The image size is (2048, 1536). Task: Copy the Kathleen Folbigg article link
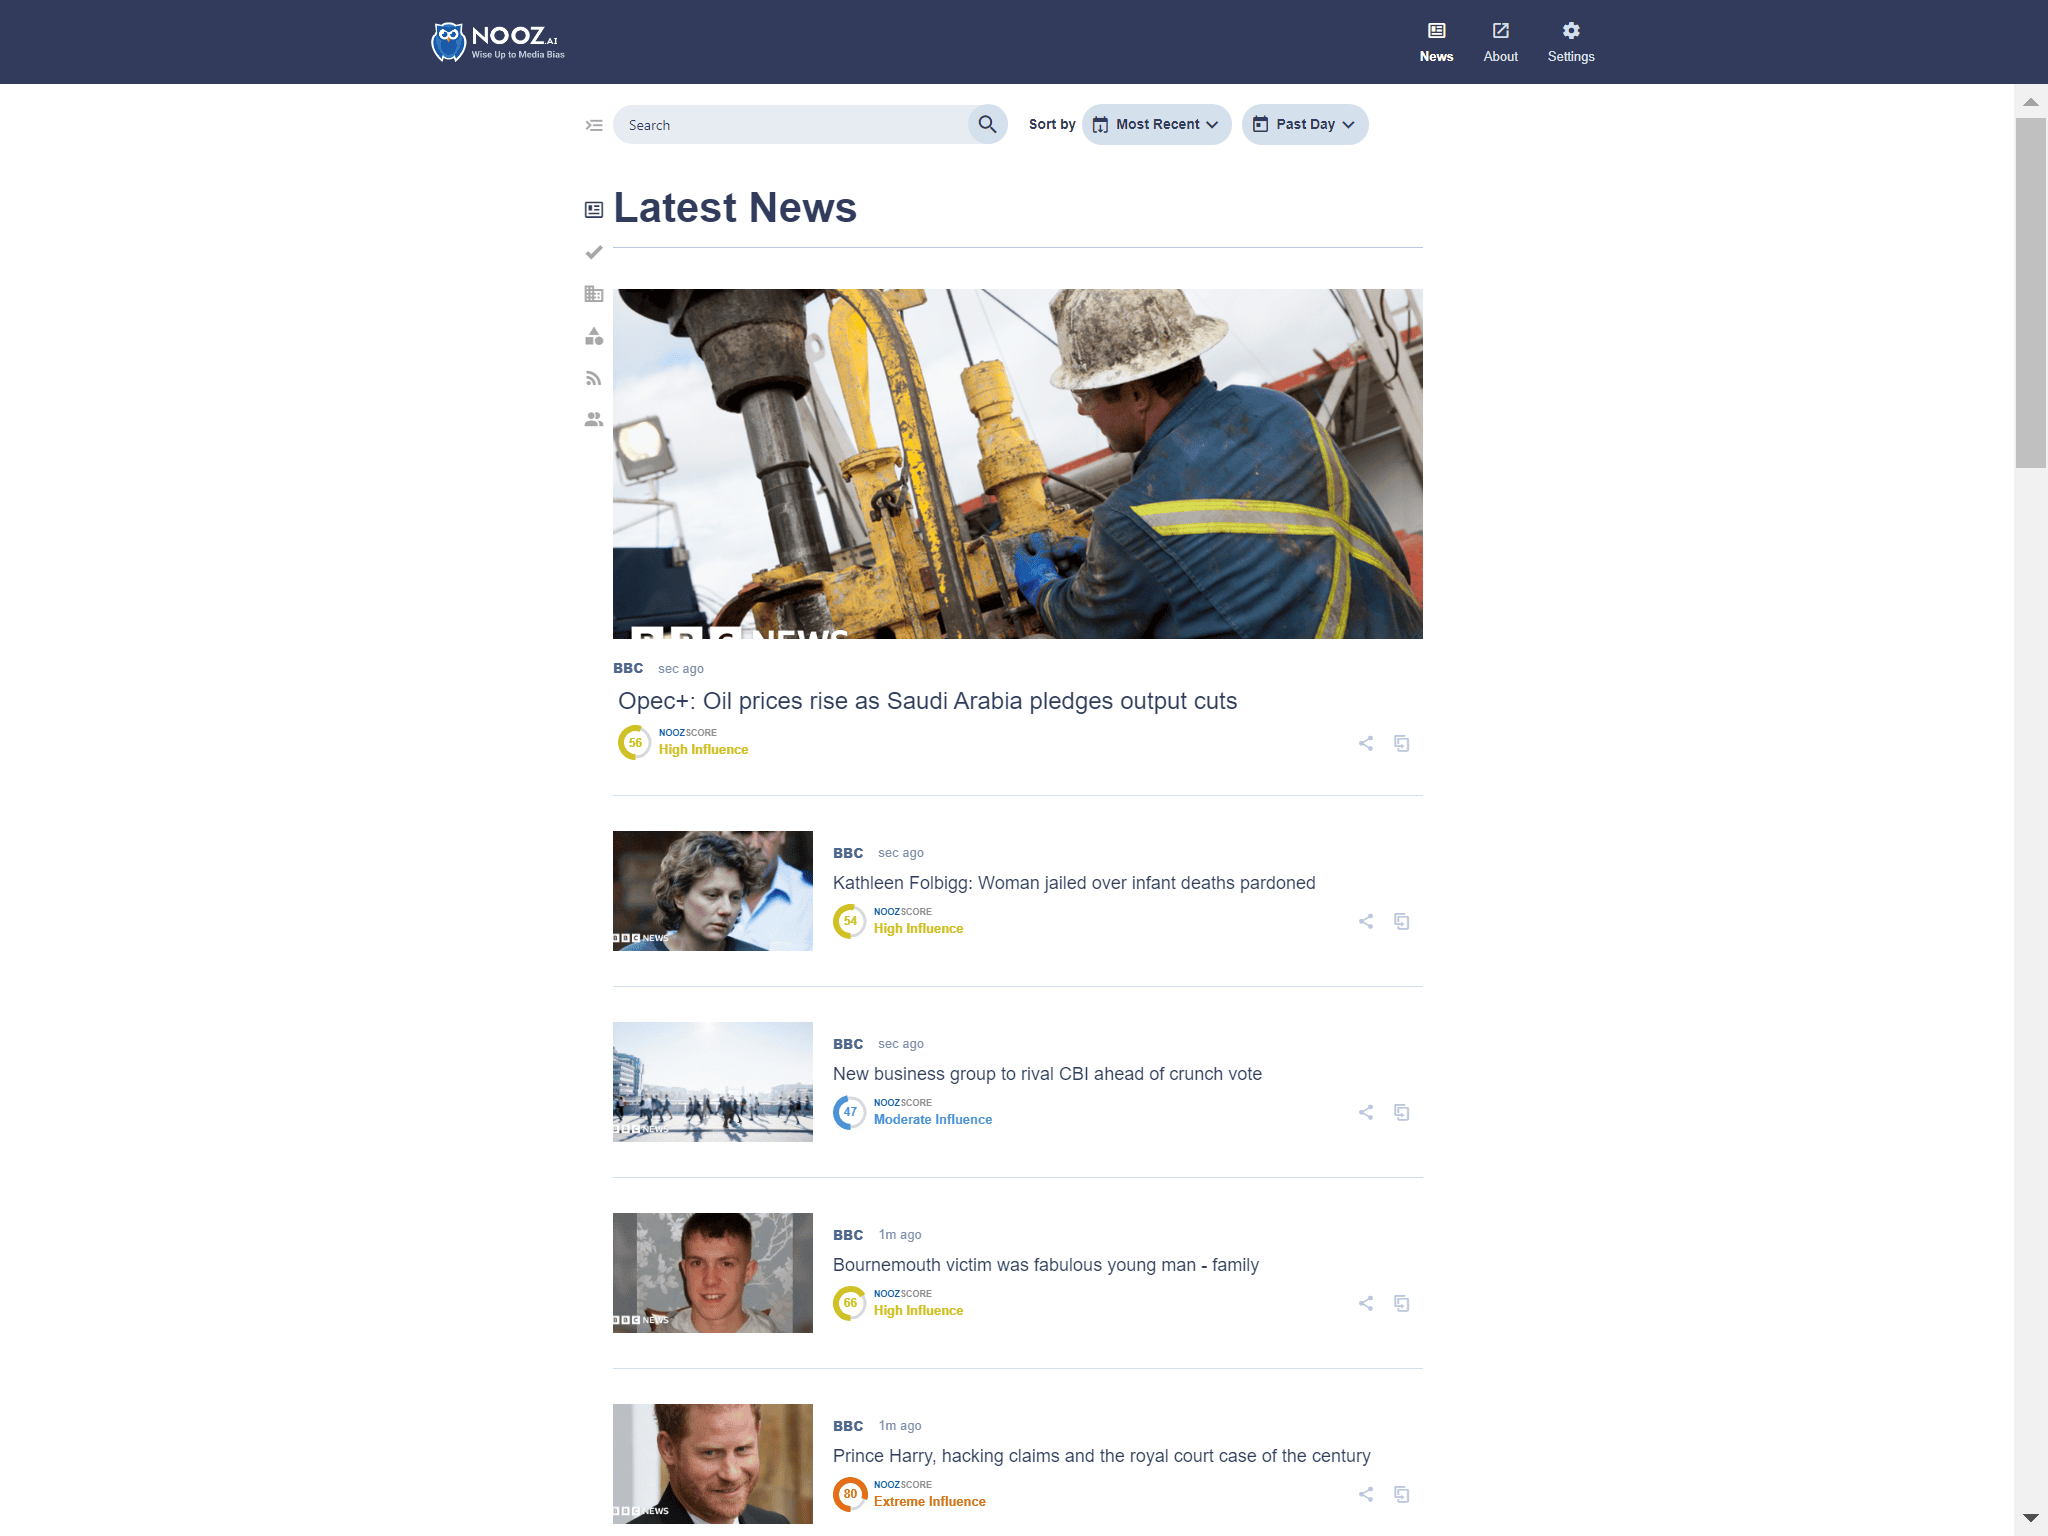click(x=1402, y=921)
